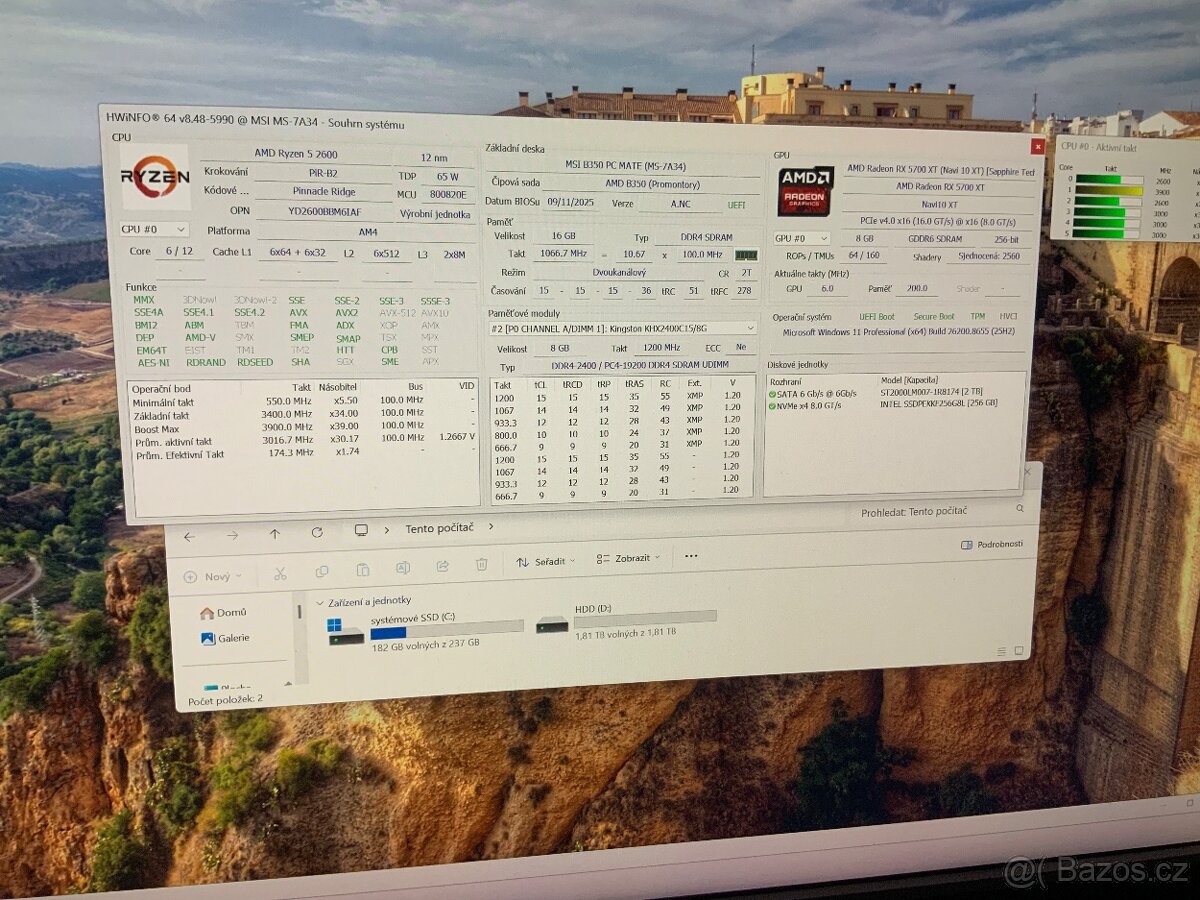Screen dimensions: 1200x900
Task: Select the HDD (D:) drive icon
Action: click(x=552, y=625)
